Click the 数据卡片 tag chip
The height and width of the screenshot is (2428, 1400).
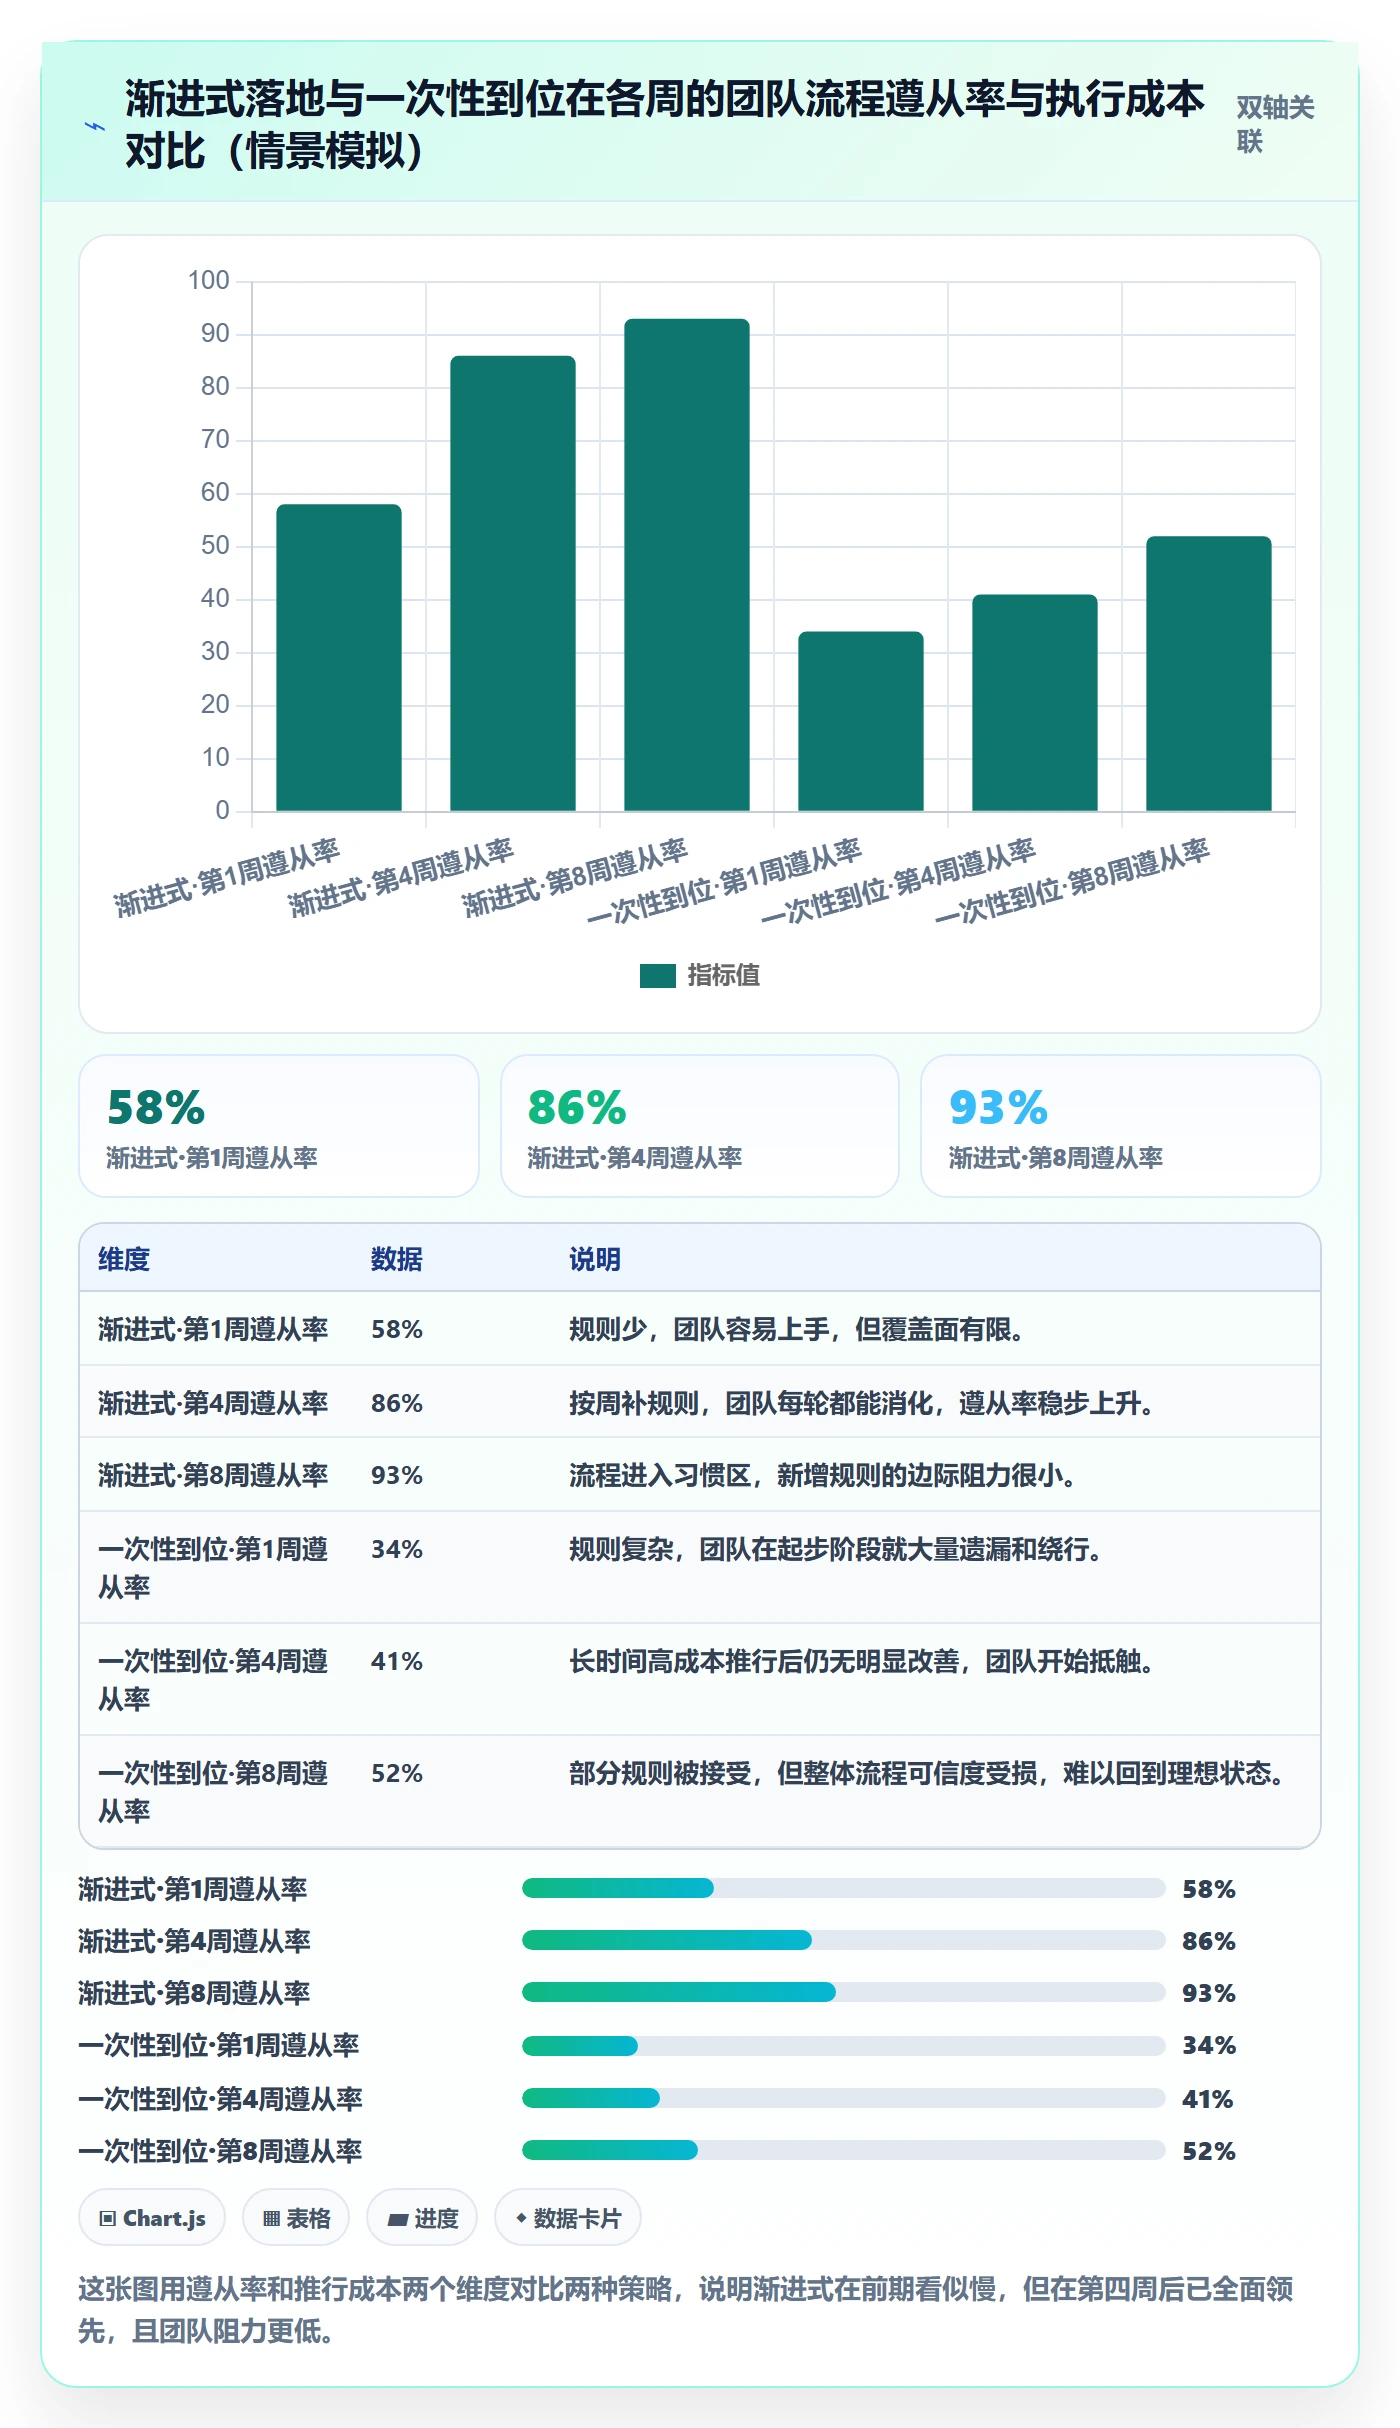[568, 2218]
